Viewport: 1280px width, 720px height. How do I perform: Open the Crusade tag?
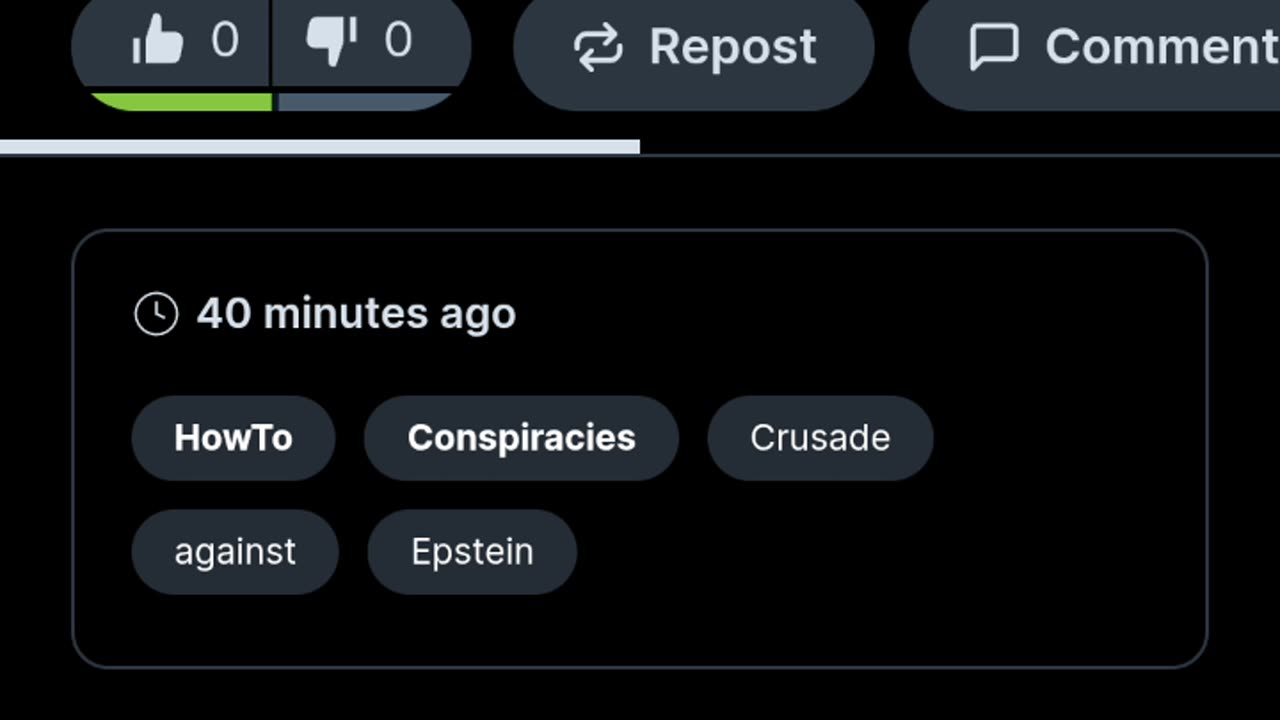tap(820, 438)
